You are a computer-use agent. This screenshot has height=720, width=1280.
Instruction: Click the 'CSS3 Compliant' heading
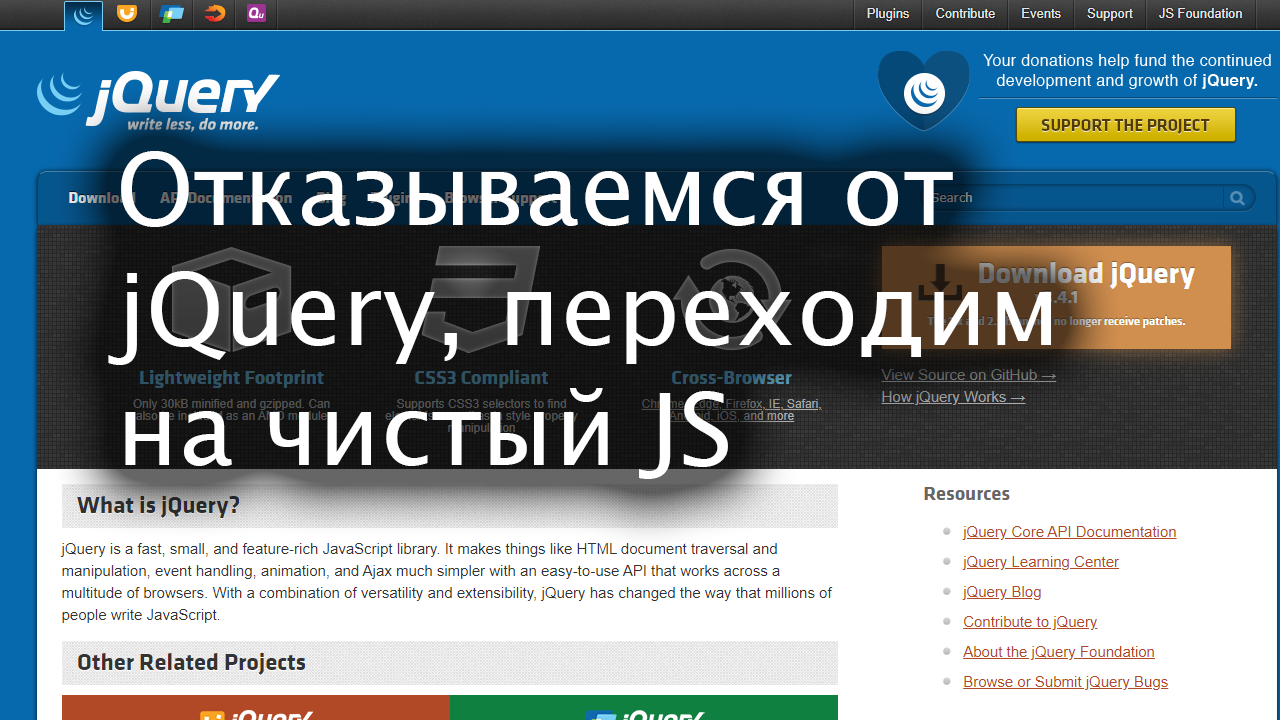pos(481,378)
